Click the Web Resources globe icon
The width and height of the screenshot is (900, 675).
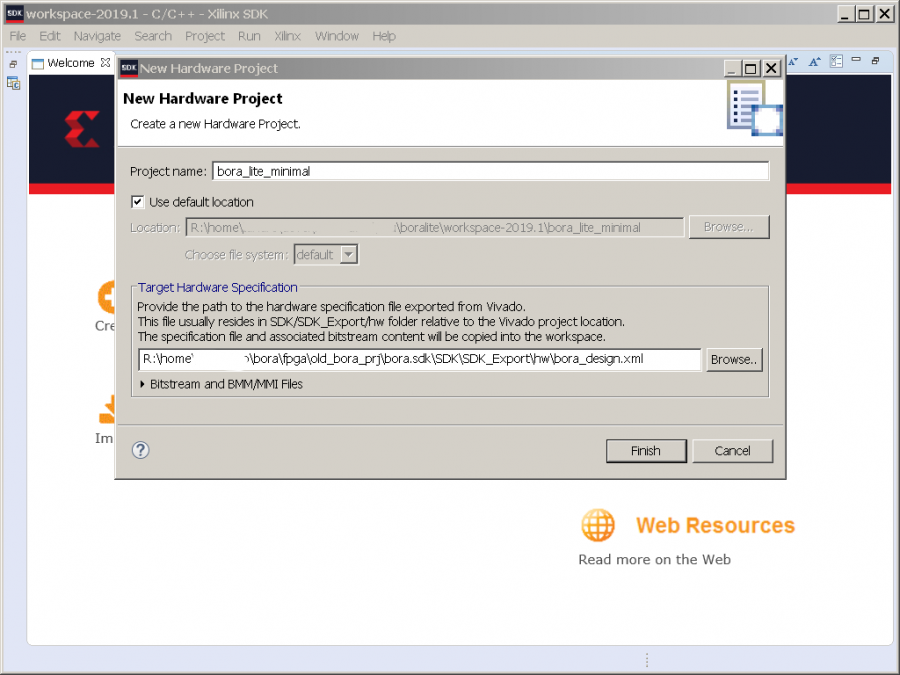point(598,525)
